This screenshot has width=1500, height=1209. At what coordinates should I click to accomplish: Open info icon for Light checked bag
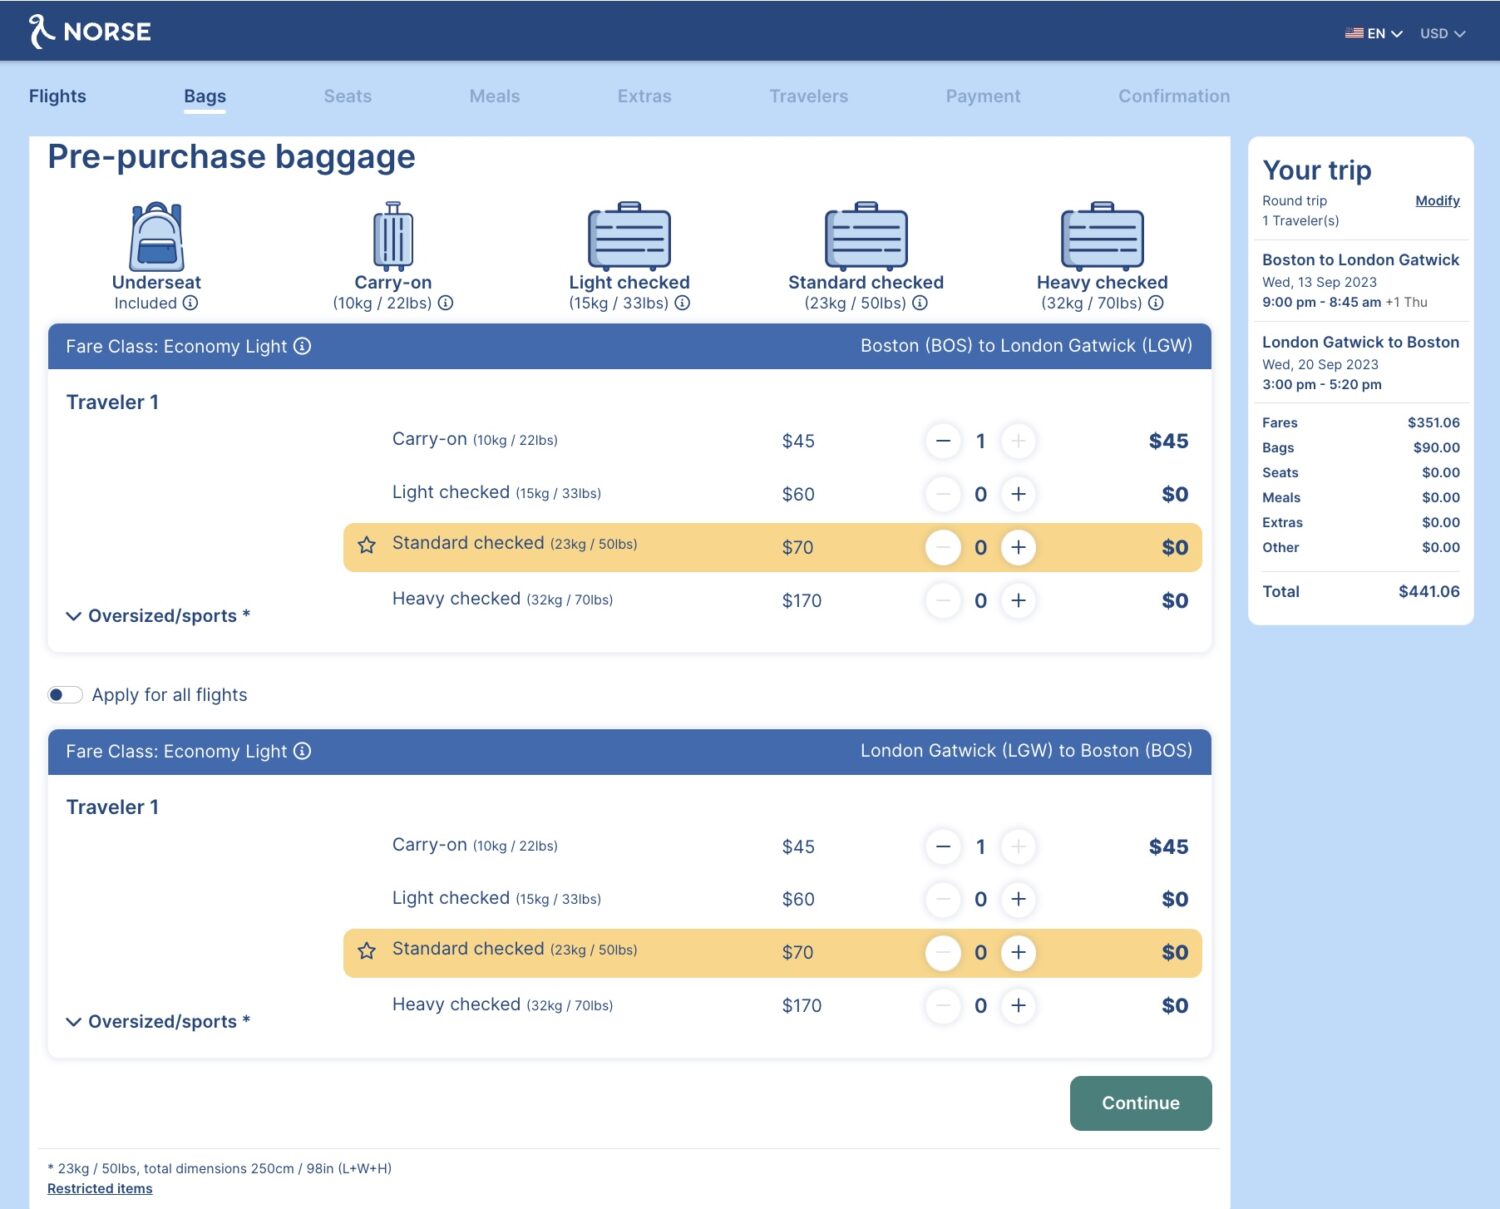[682, 303]
